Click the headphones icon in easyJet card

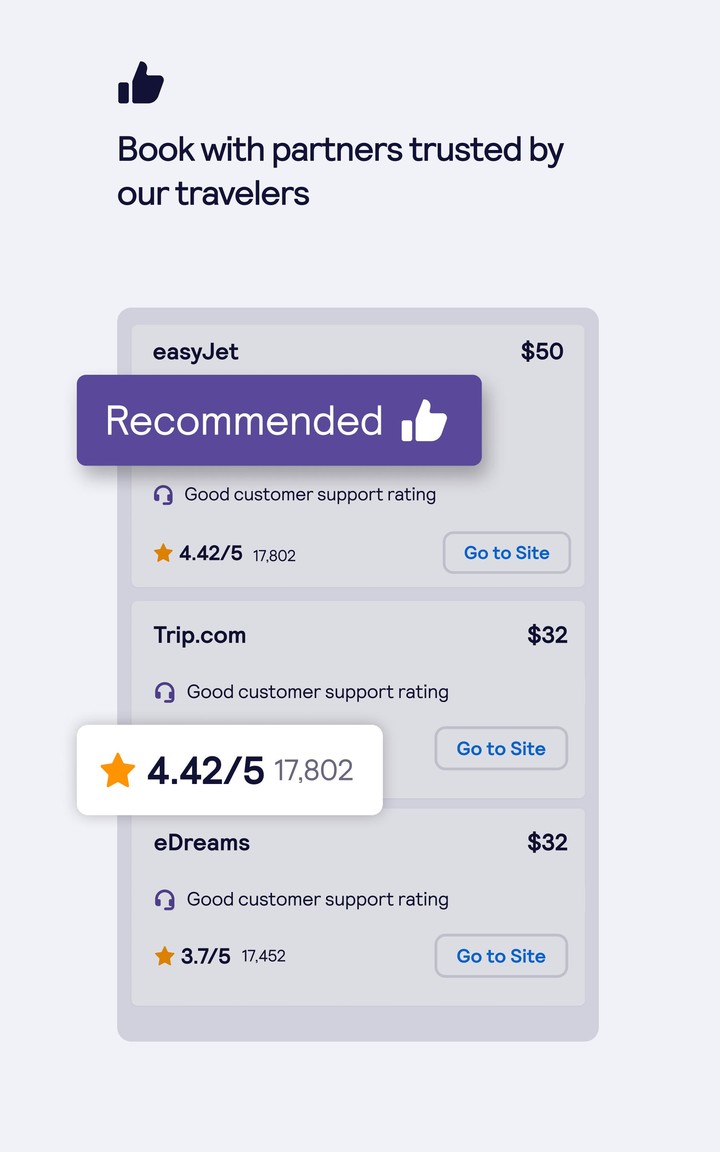163,494
